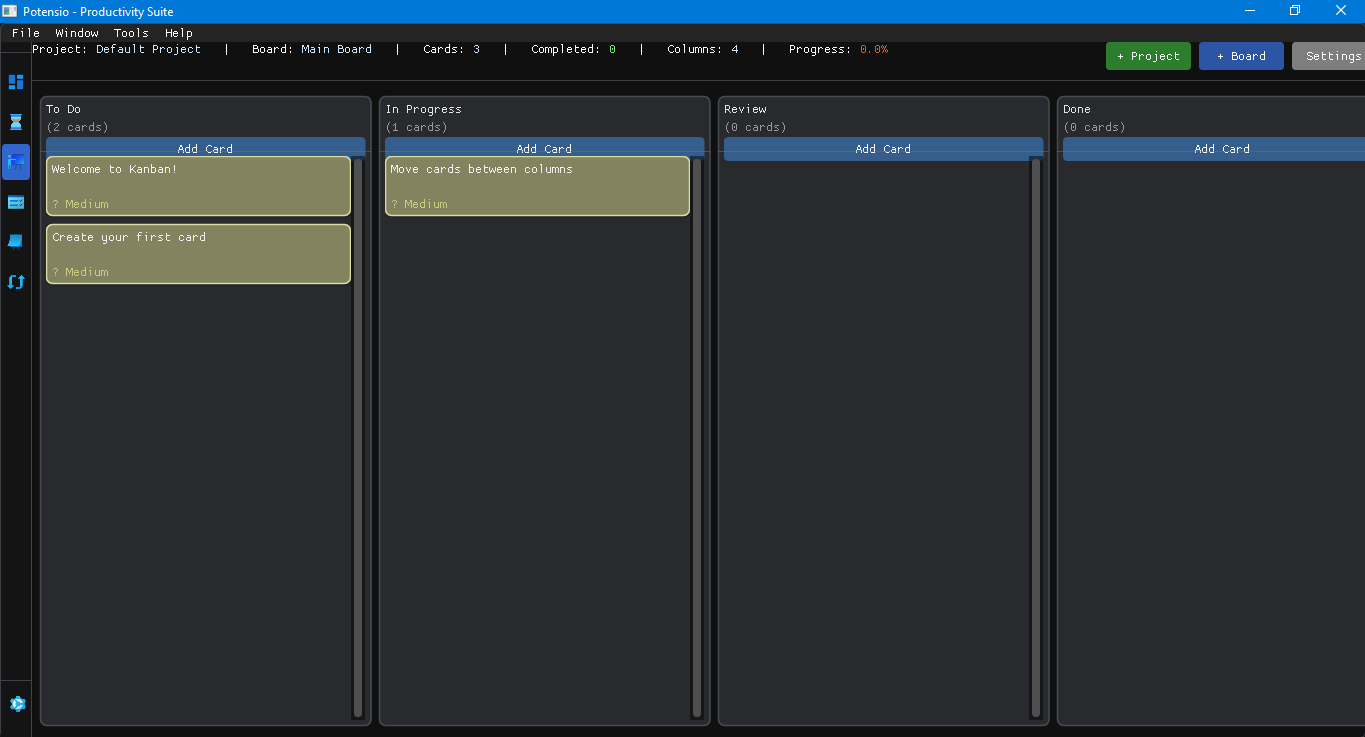Screen dimensions: 1365x737
Task: Click the green + Project button
Action: point(1148,56)
